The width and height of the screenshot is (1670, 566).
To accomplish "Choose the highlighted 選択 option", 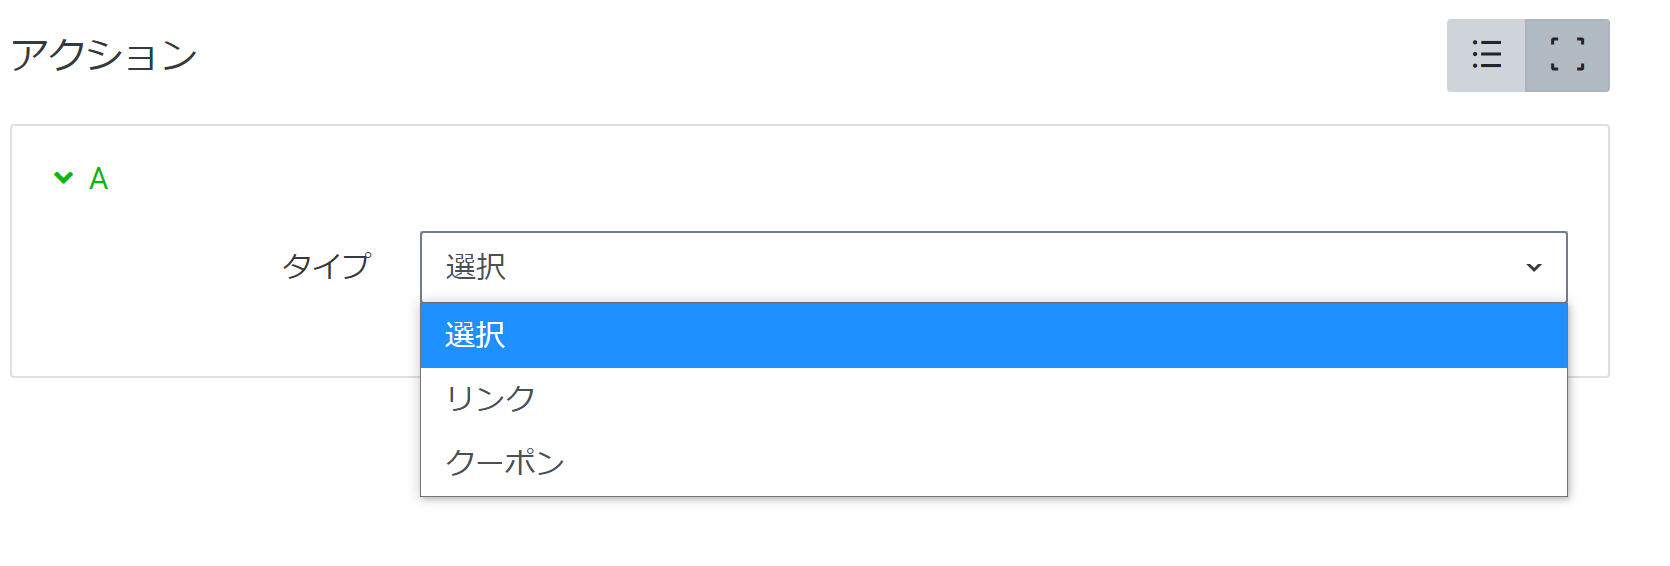I will pyautogui.click(x=992, y=335).
